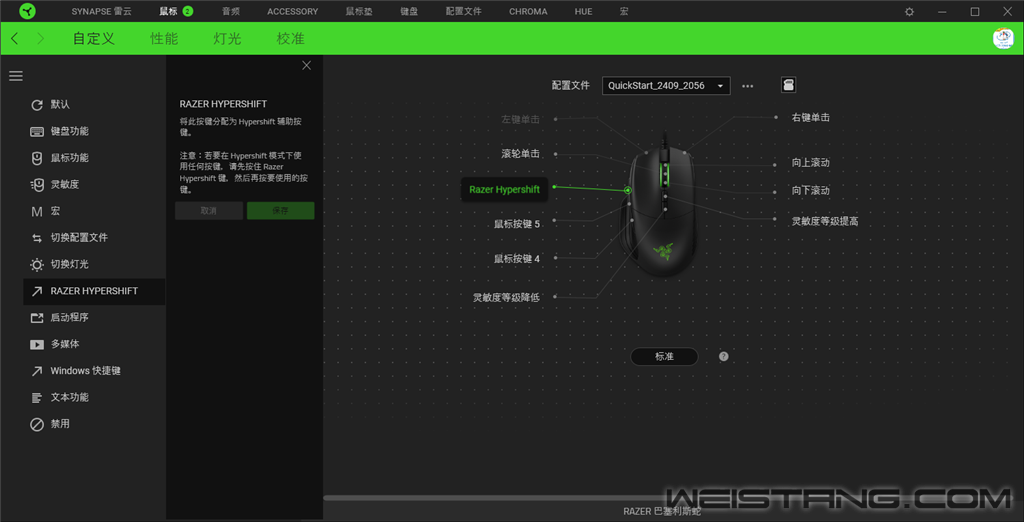Select the Razer Hypershift button assignment
This screenshot has height=522, width=1024.
[504, 190]
